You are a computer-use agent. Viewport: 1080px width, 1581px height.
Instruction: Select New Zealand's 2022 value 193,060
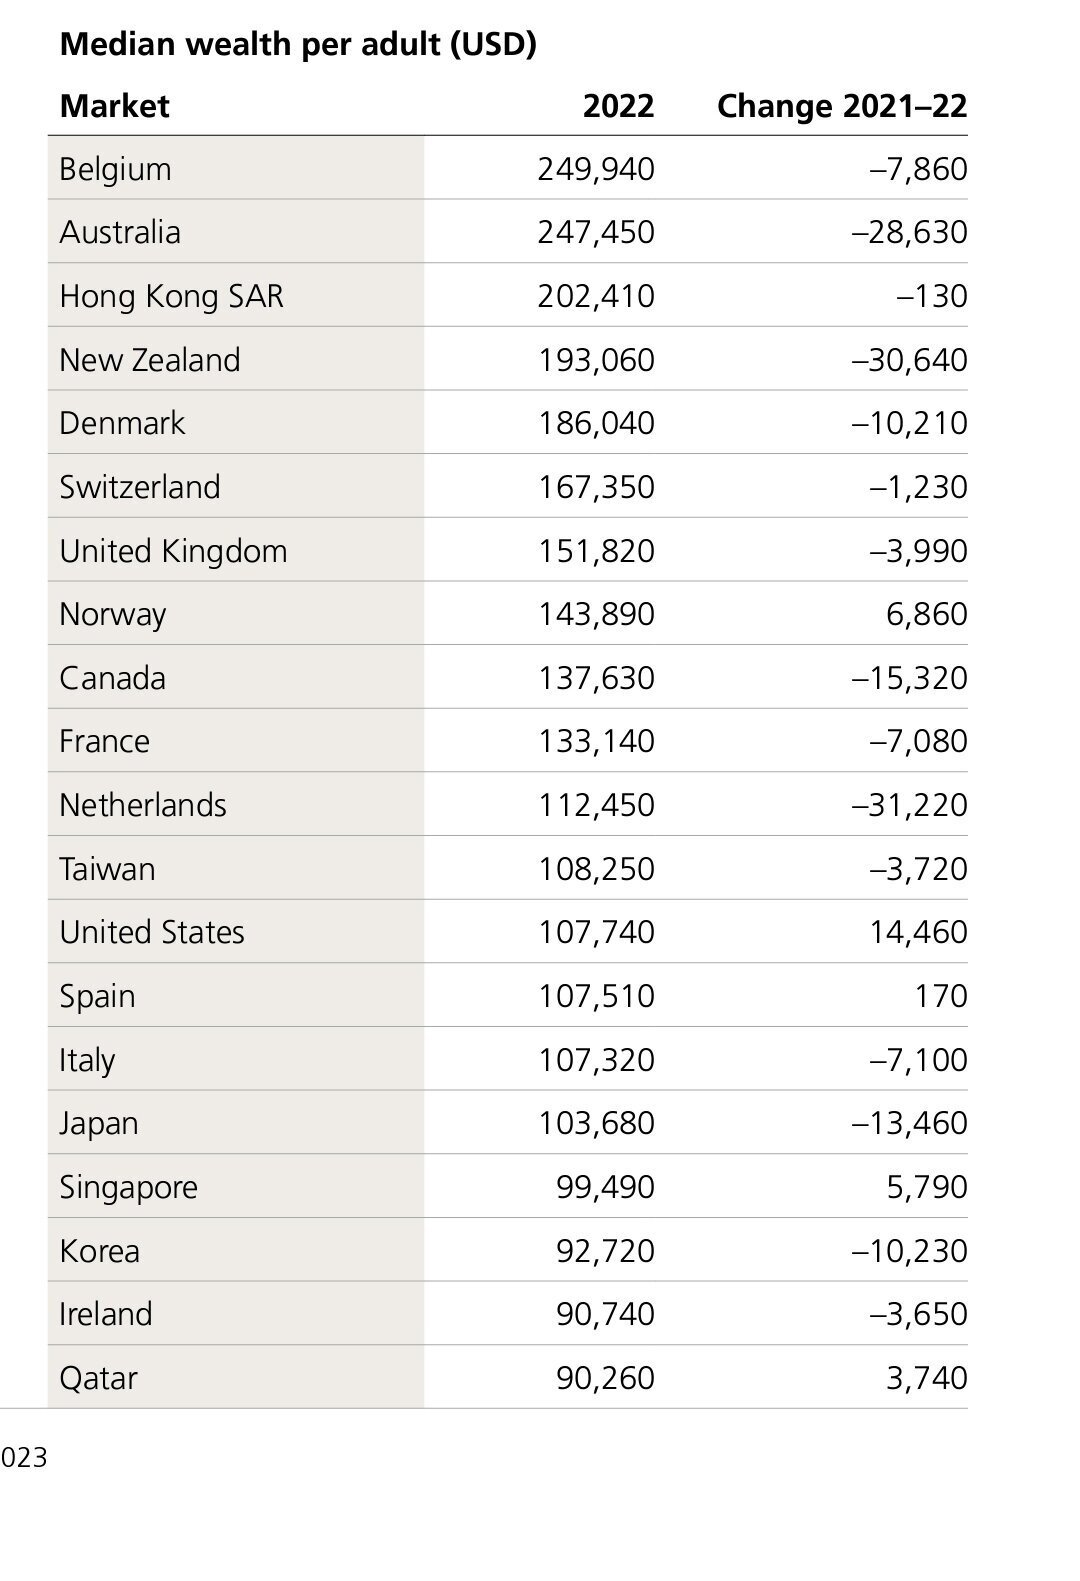[596, 360]
